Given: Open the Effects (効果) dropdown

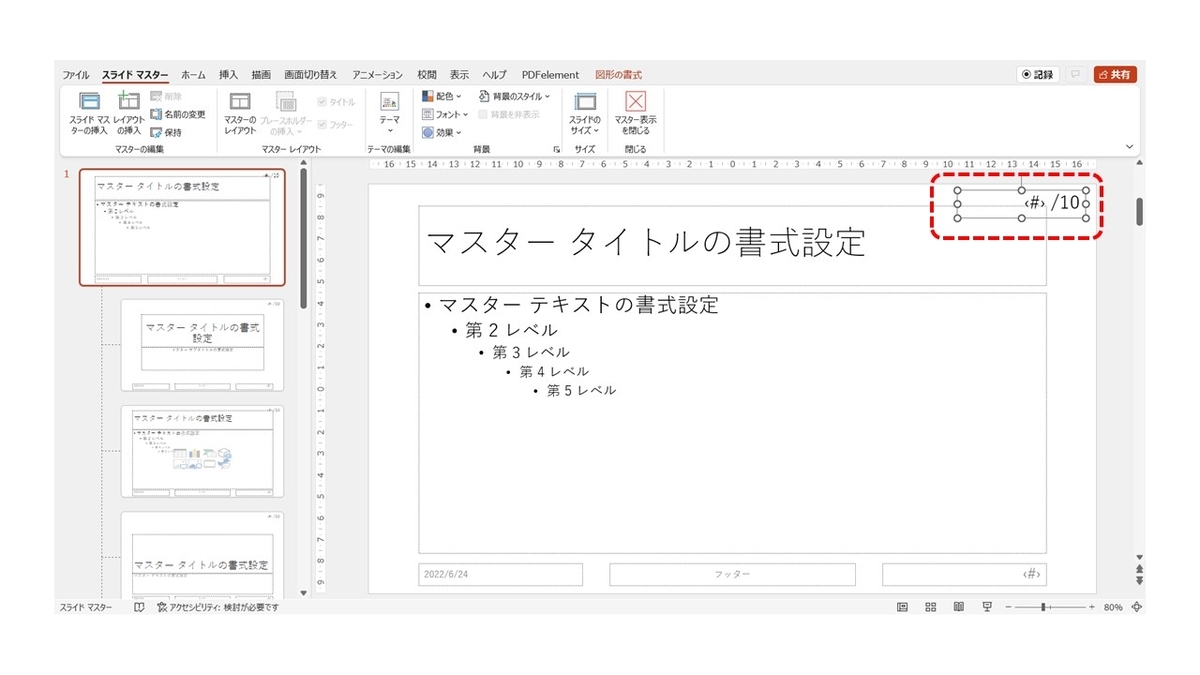Looking at the screenshot, I should 440,132.
